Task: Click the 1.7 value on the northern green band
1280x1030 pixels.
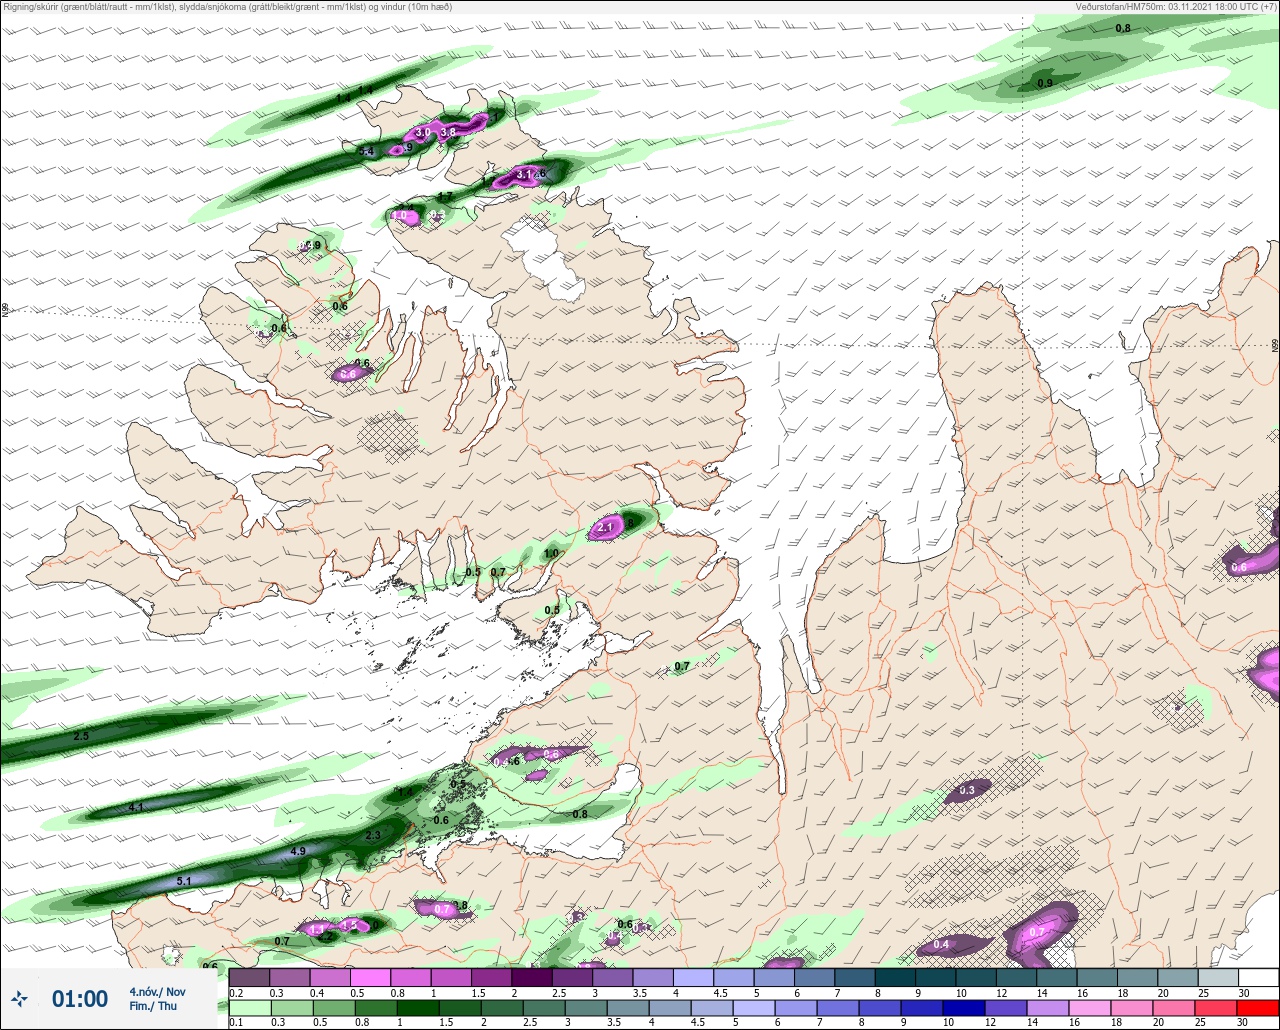Action: (x=446, y=196)
